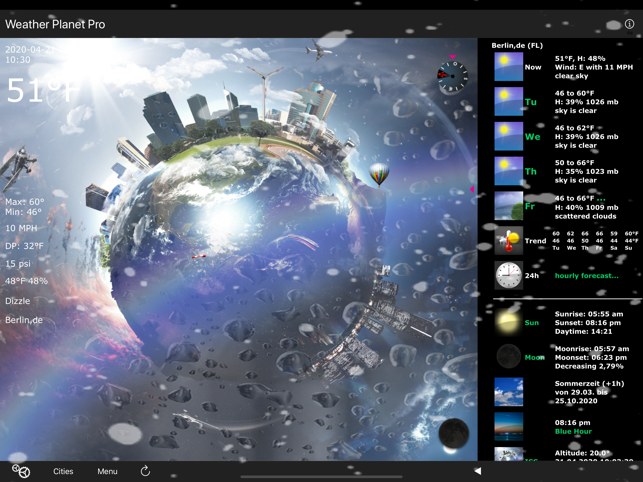Viewport: 643px width, 482px height.
Task: Click the wind compass dial
Action: click(452, 76)
